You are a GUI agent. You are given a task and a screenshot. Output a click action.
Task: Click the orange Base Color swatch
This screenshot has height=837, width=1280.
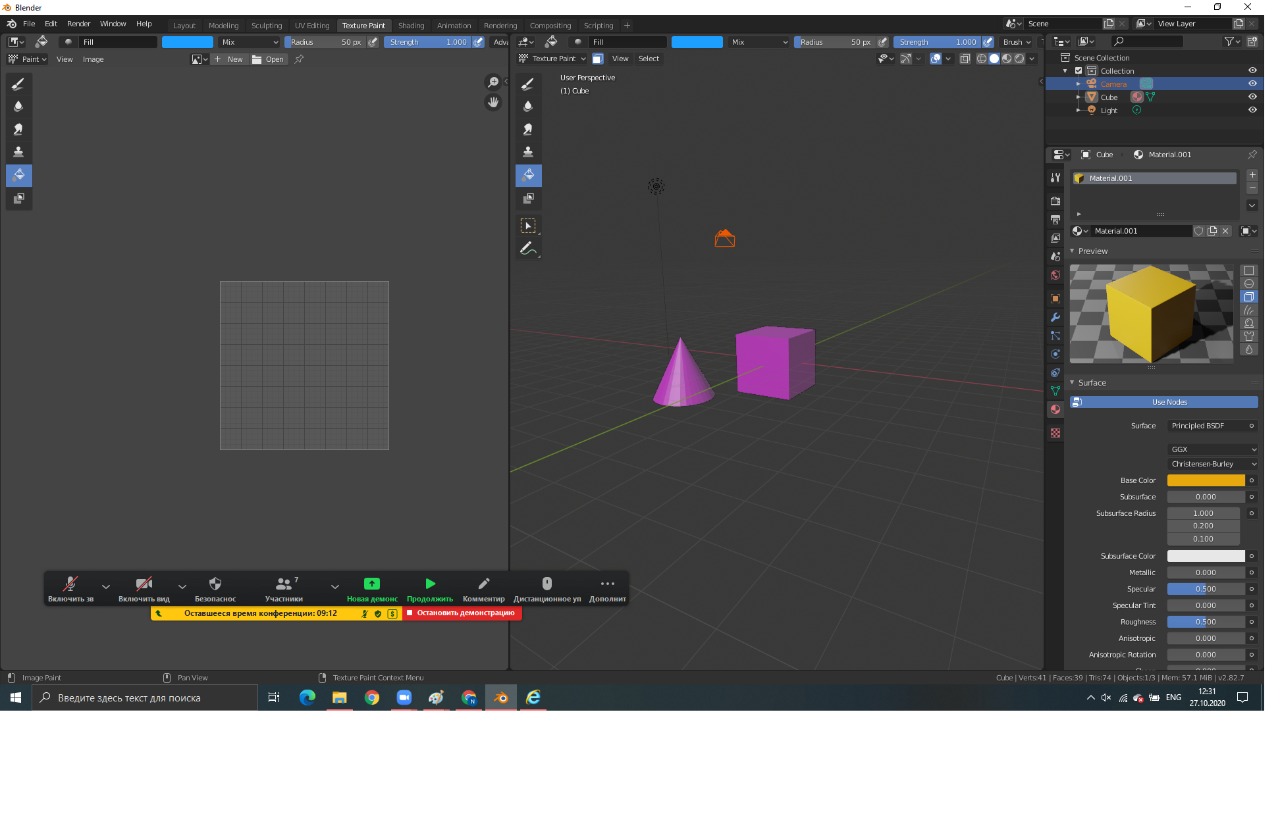[x=1206, y=481]
